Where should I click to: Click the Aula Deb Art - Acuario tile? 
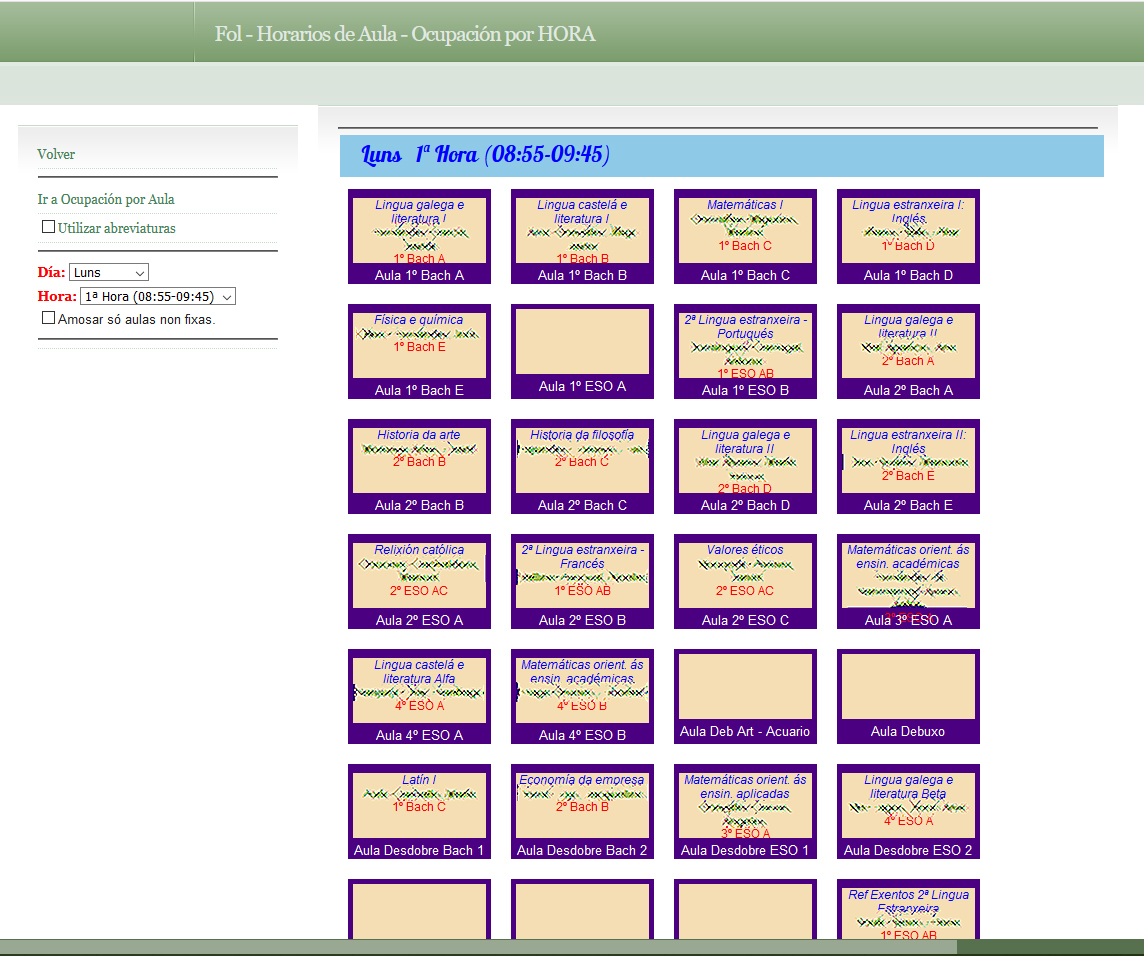(x=745, y=696)
